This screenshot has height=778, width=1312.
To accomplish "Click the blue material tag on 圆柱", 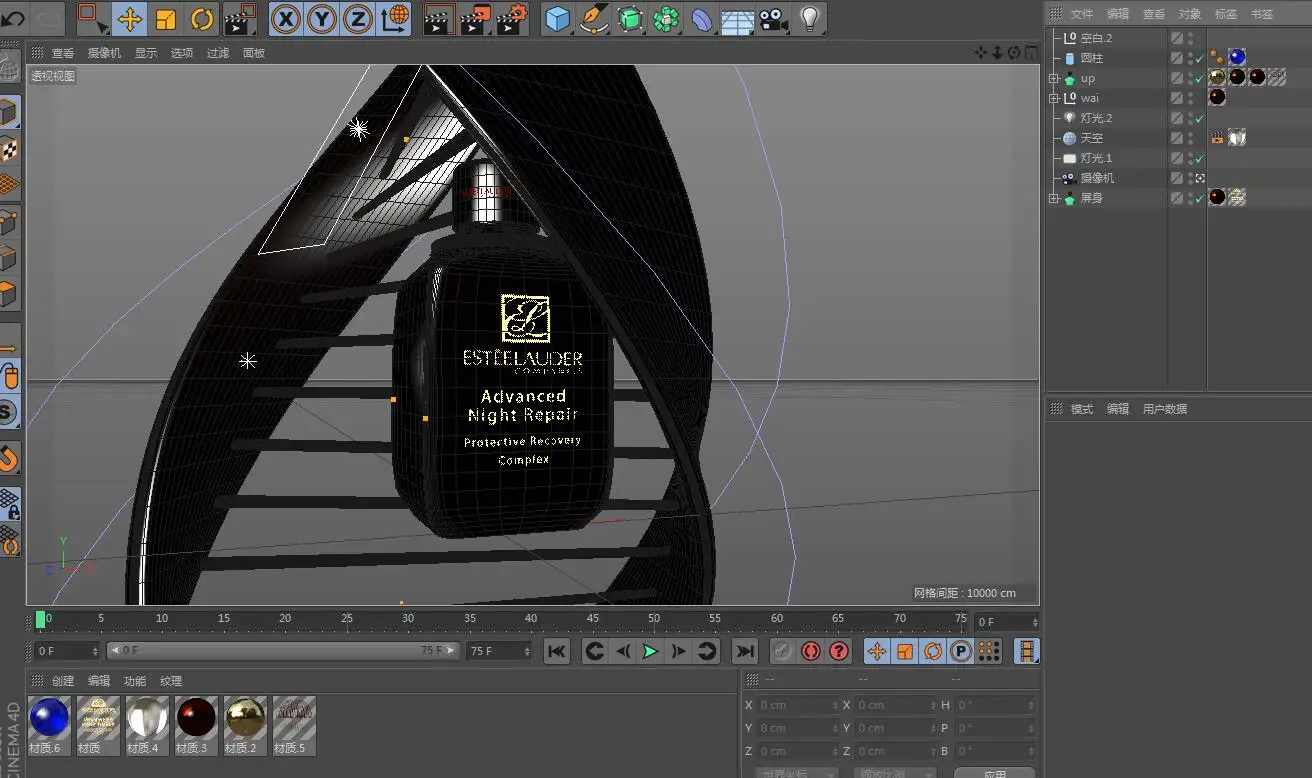I will [x=1237, y=58].
